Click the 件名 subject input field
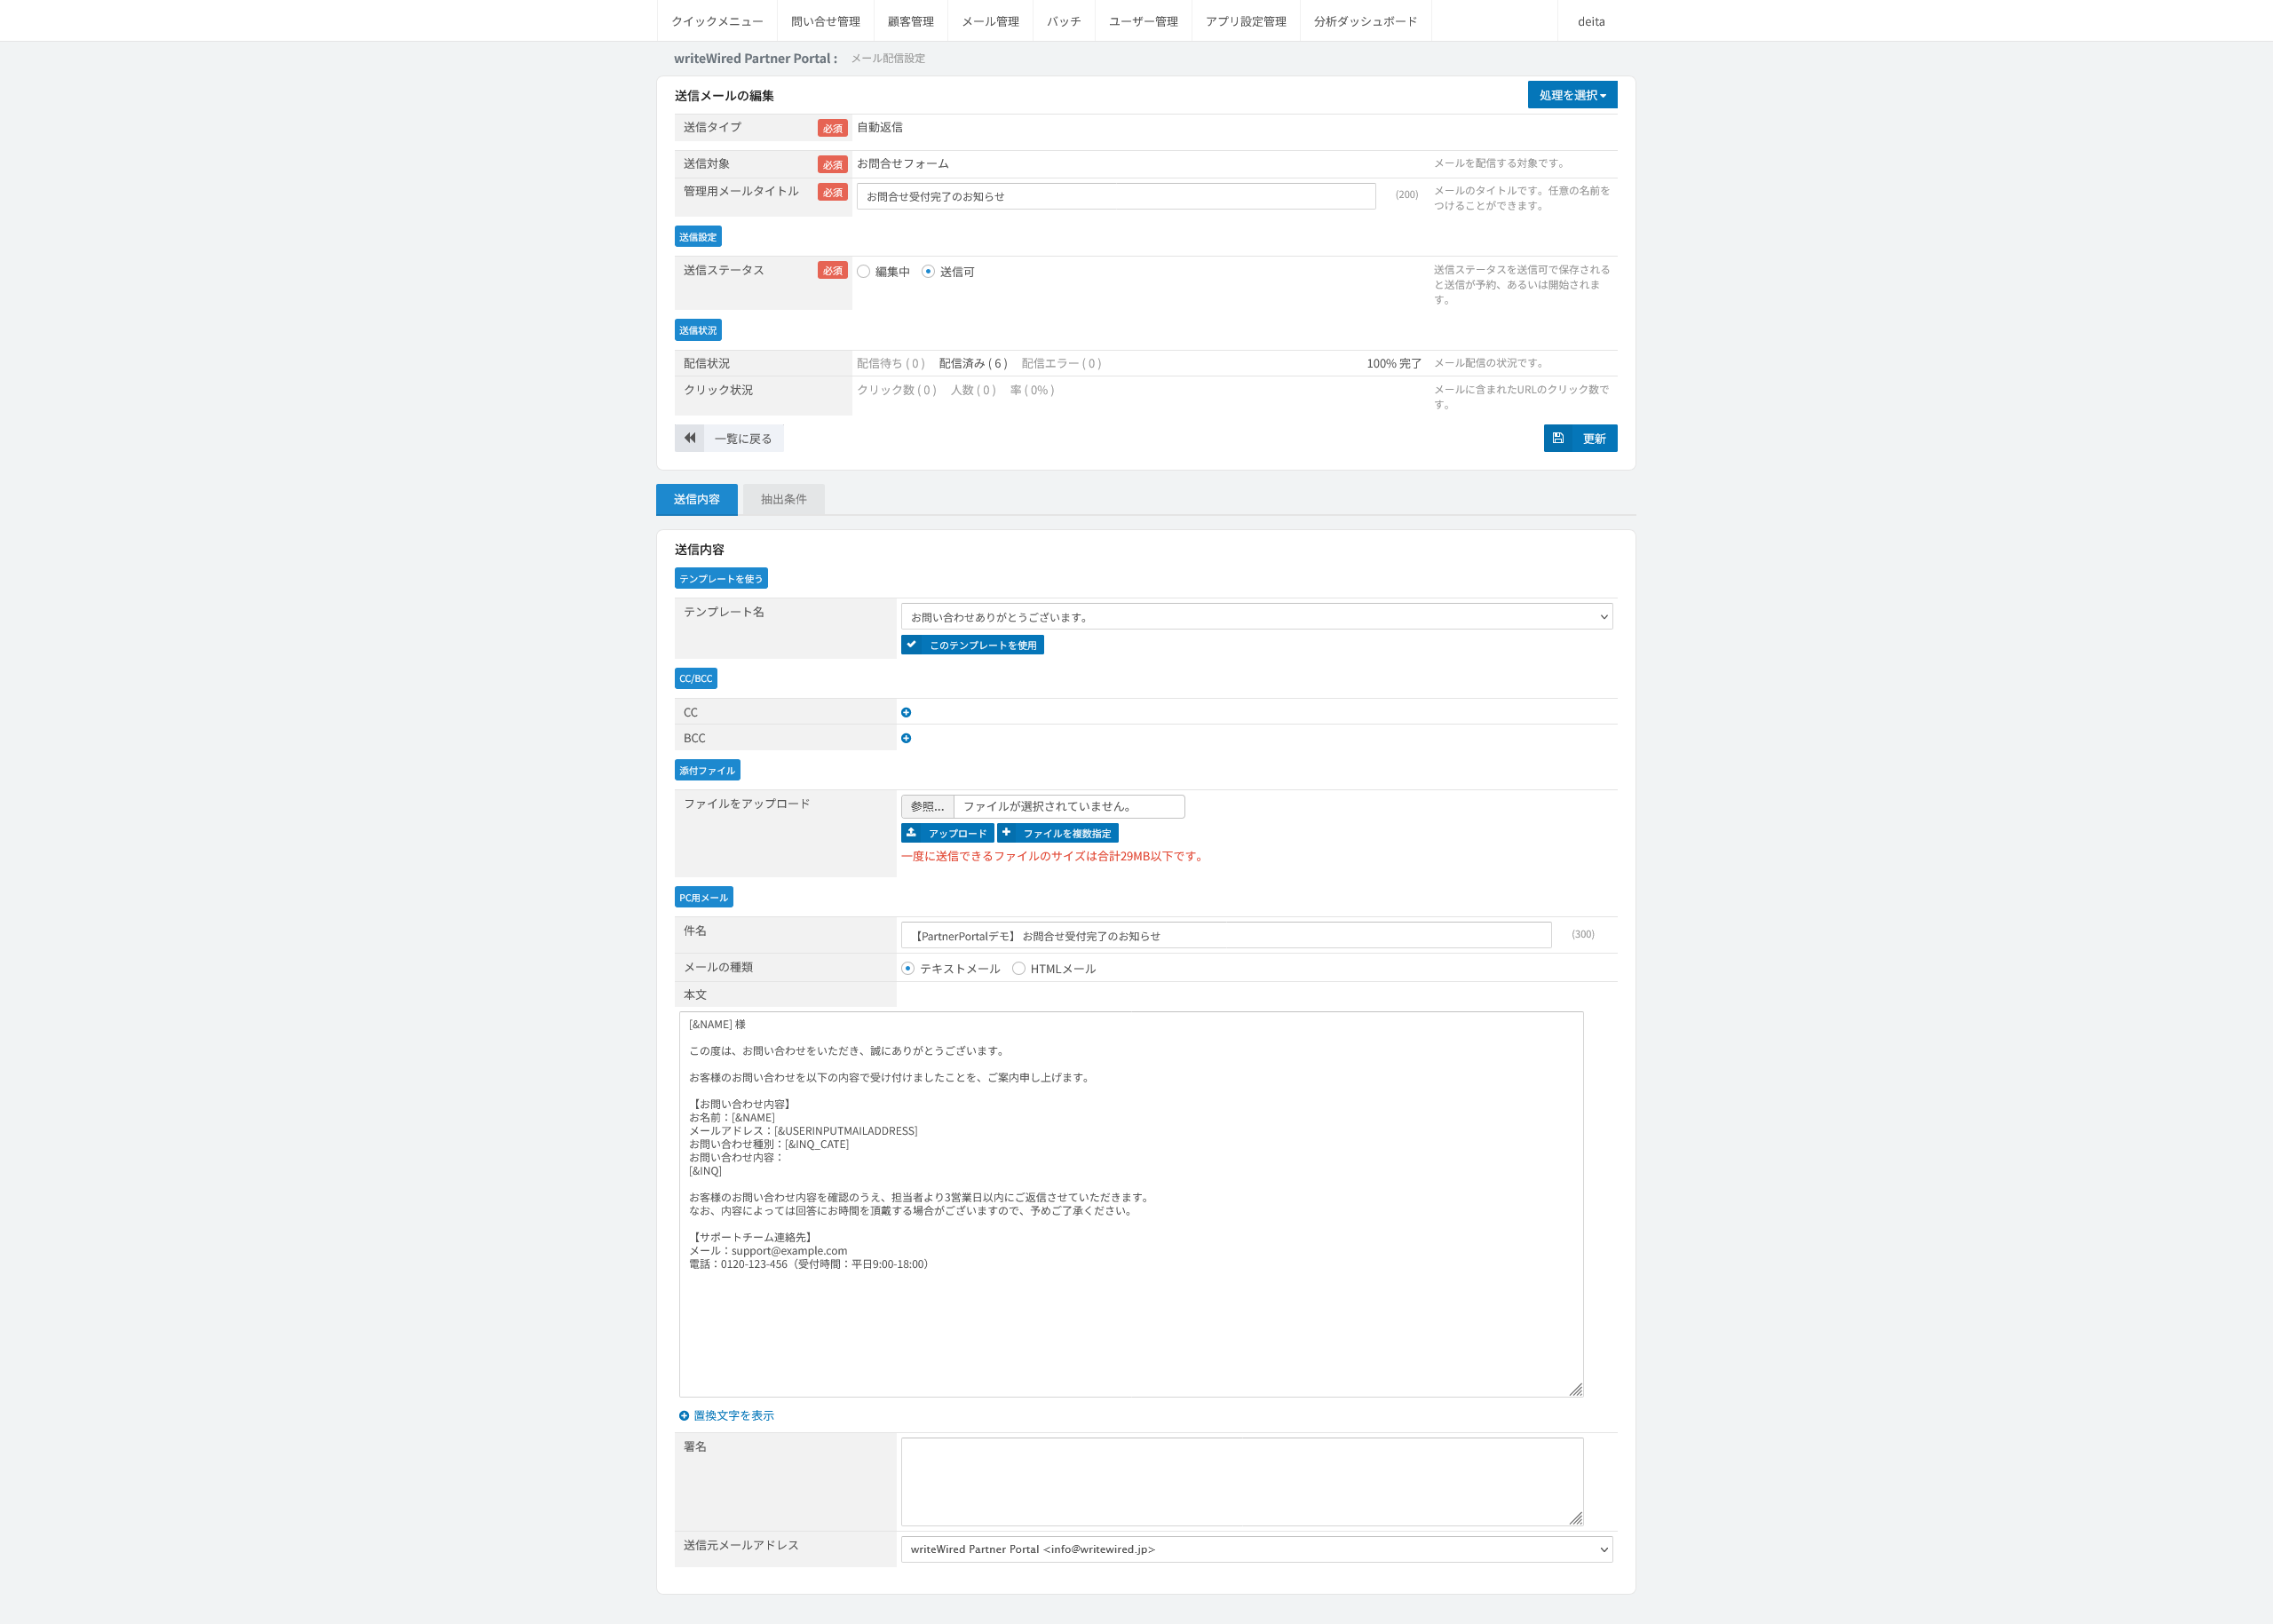This screenshot has height=1624, width=2273. coord(1226,935)
